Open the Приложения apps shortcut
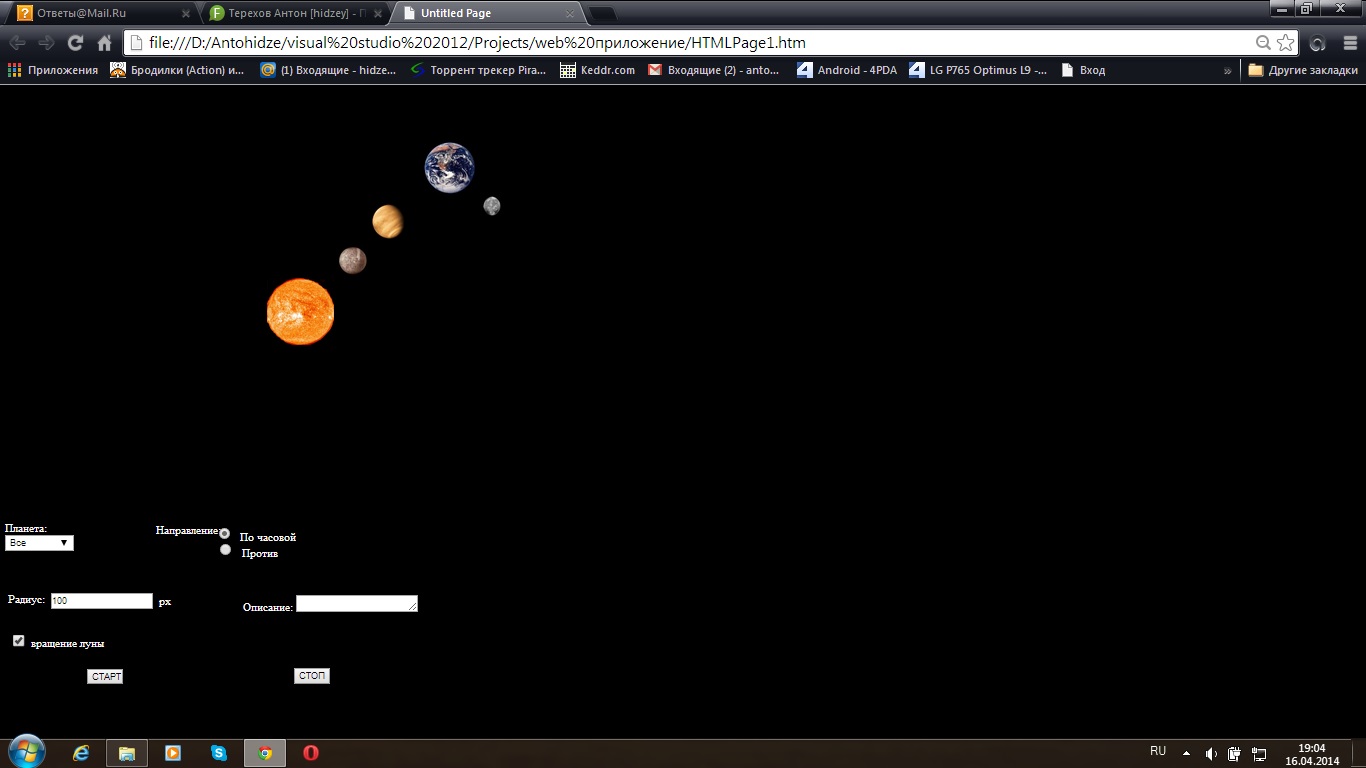 coord(53,70)
